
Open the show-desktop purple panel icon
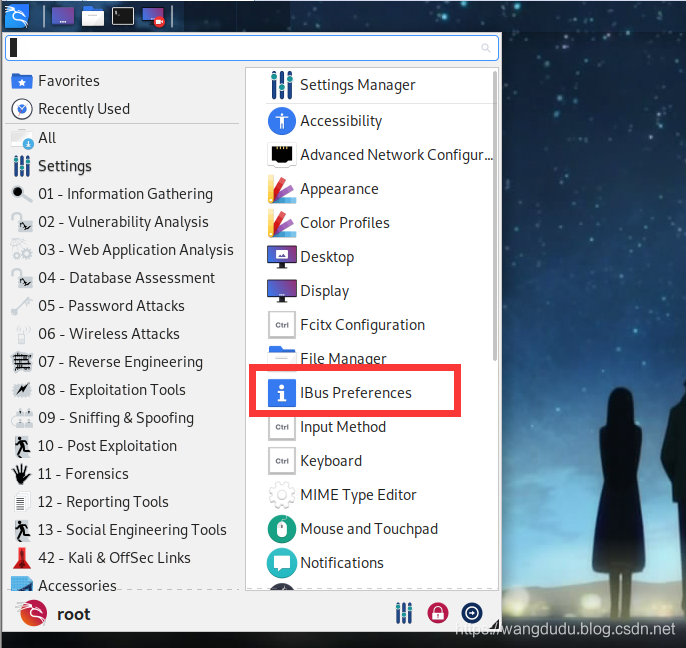pyautogui.click(x=63, y=17)
